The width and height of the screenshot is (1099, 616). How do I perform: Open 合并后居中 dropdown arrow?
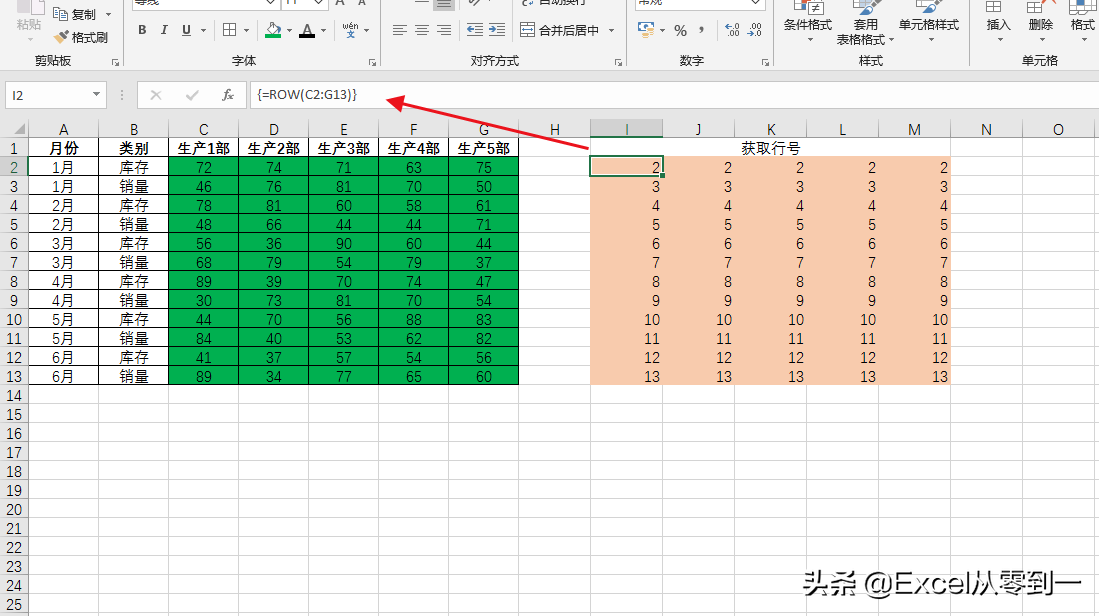pos(611,31)
